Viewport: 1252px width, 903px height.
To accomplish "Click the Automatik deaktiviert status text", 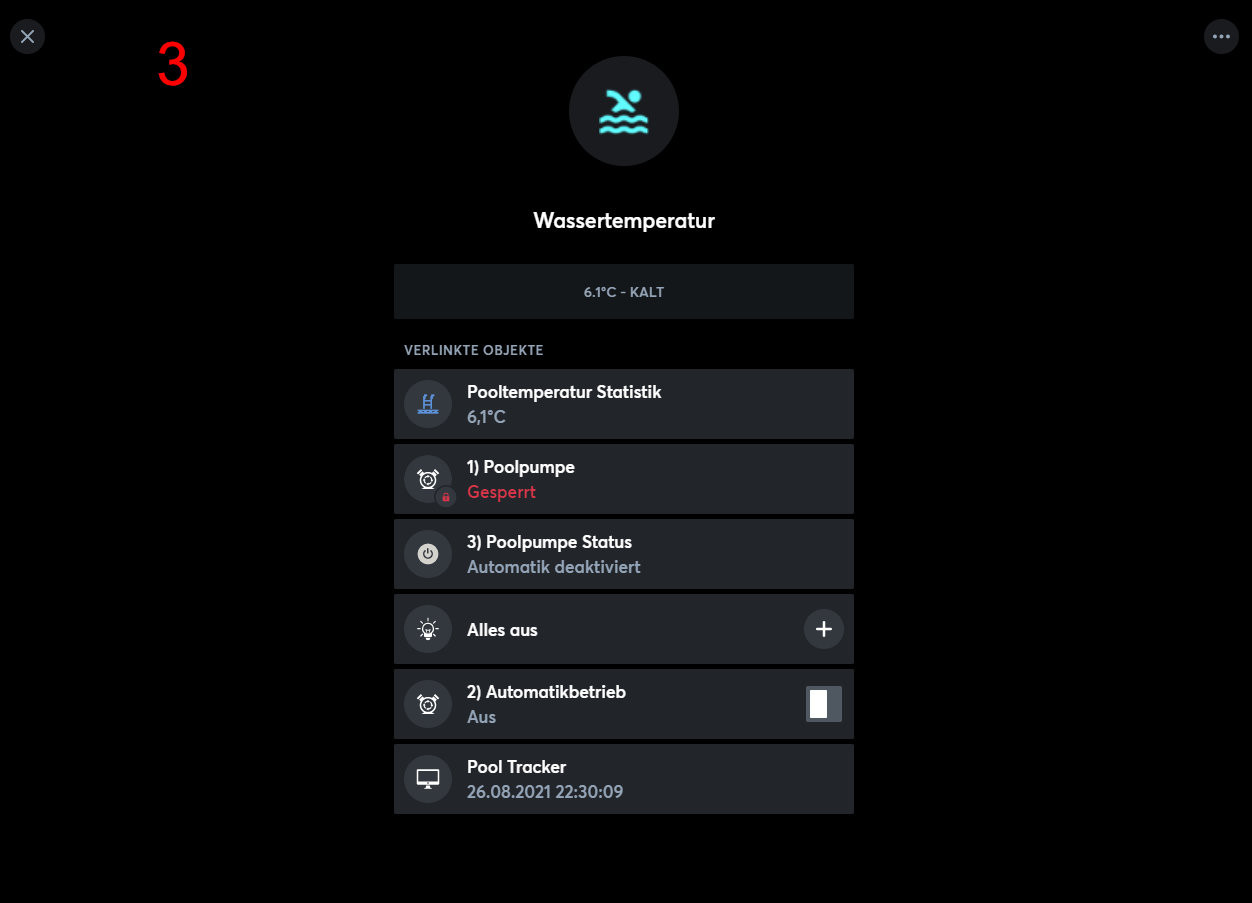I will [x=553, y=567].
